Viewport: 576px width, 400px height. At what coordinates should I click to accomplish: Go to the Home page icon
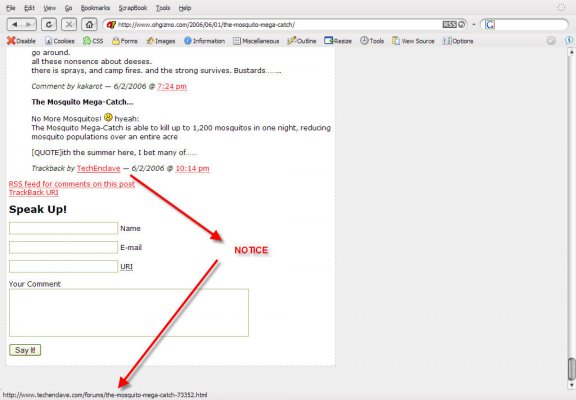tap(89, 25)
